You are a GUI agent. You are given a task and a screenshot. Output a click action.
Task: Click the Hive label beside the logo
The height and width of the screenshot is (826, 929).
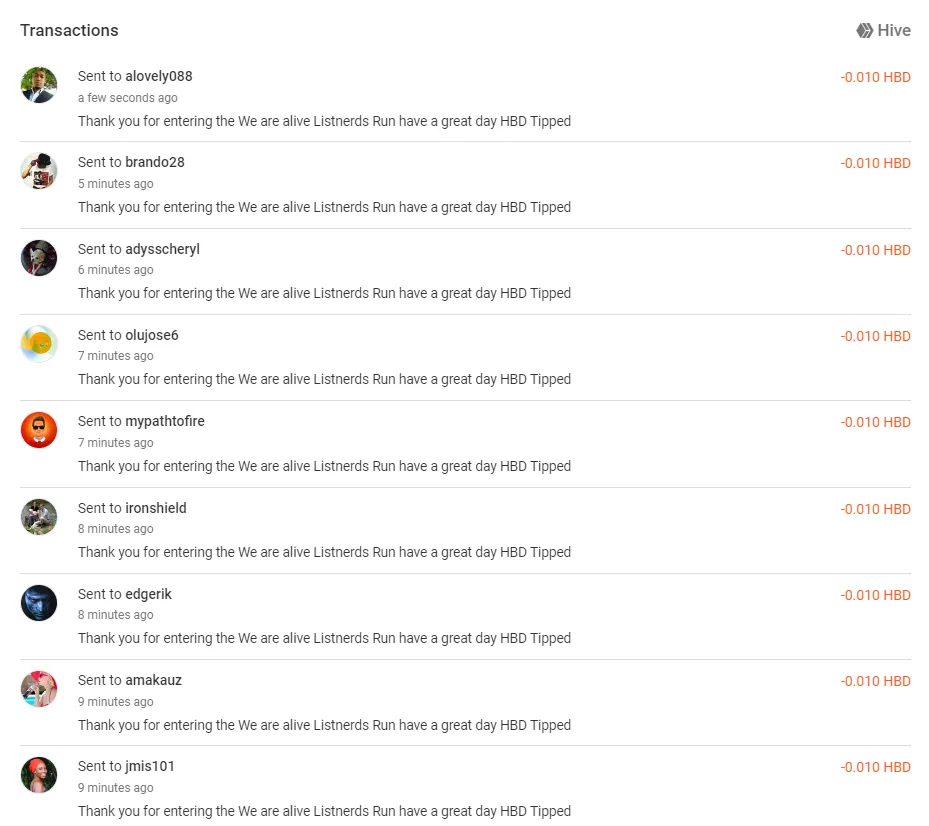894,30
